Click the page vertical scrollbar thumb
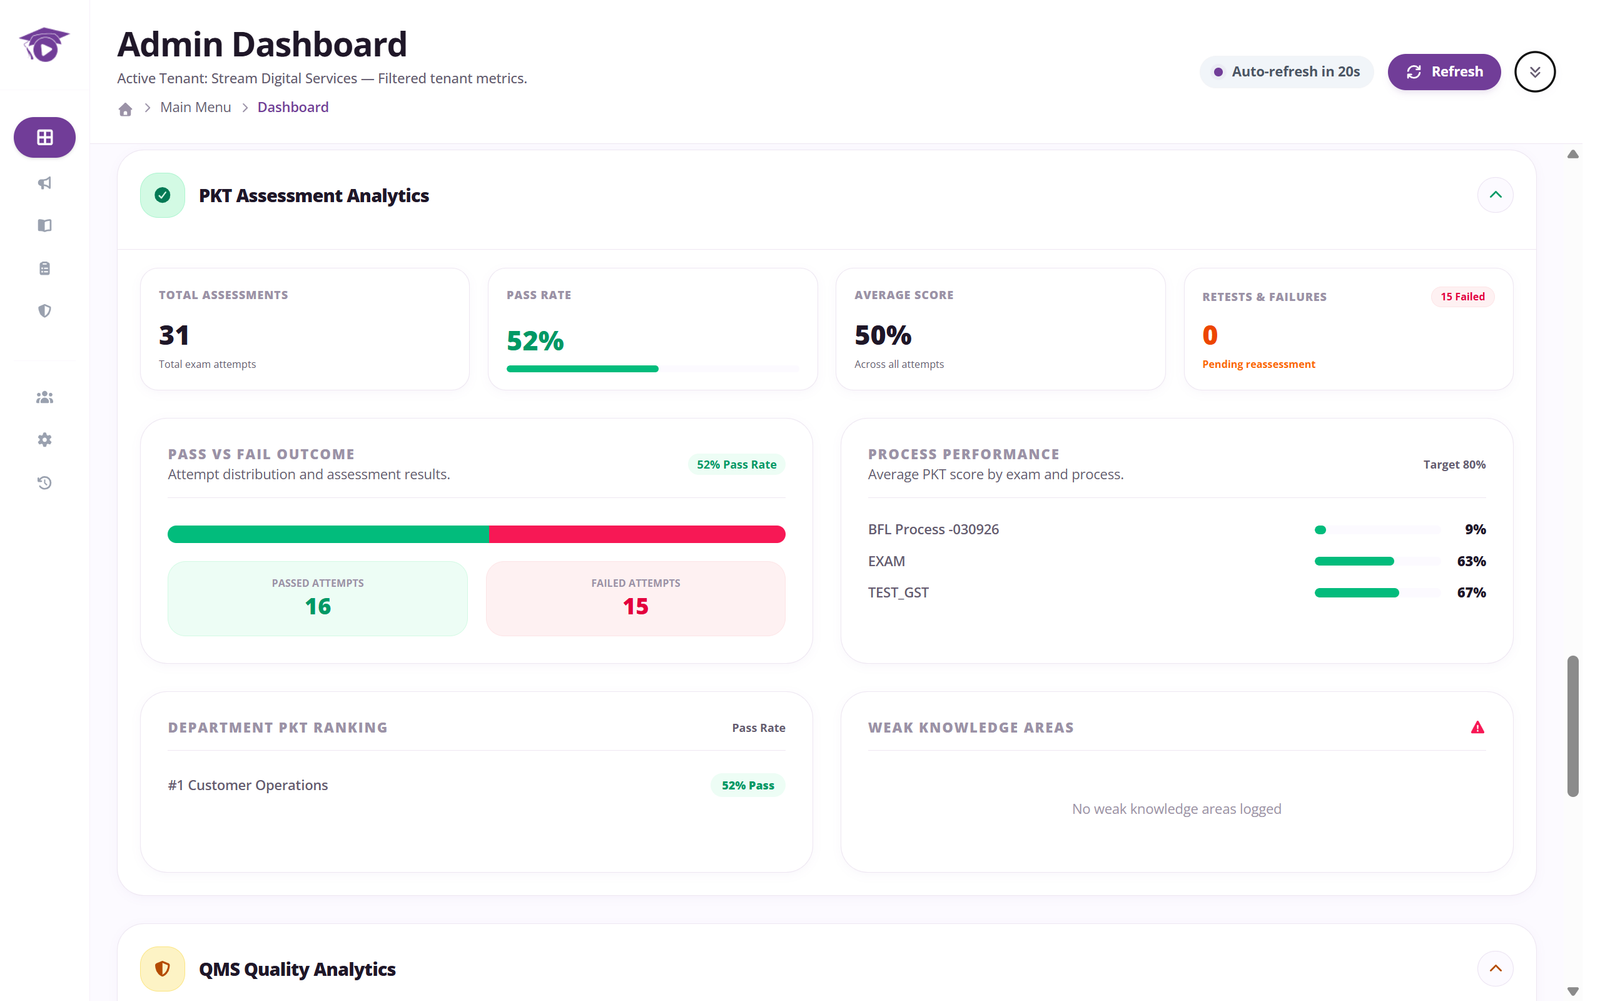The height and width of the screenshot is (1001, 1600). pos(1573,726)
